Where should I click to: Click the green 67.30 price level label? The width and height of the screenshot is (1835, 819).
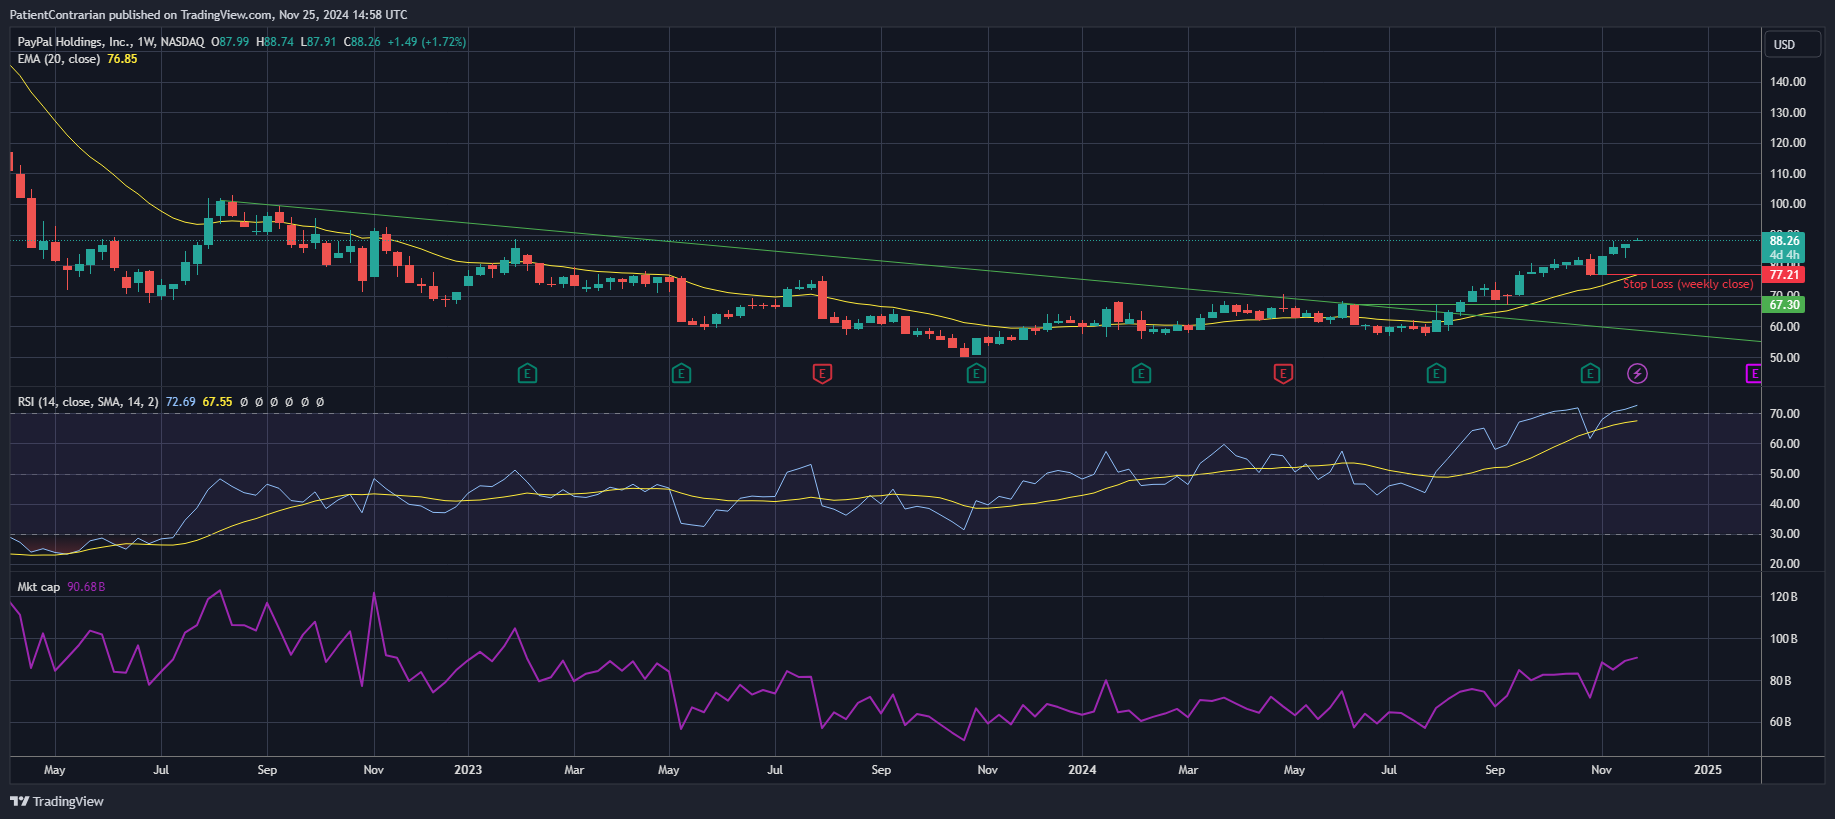(1784, 305)
